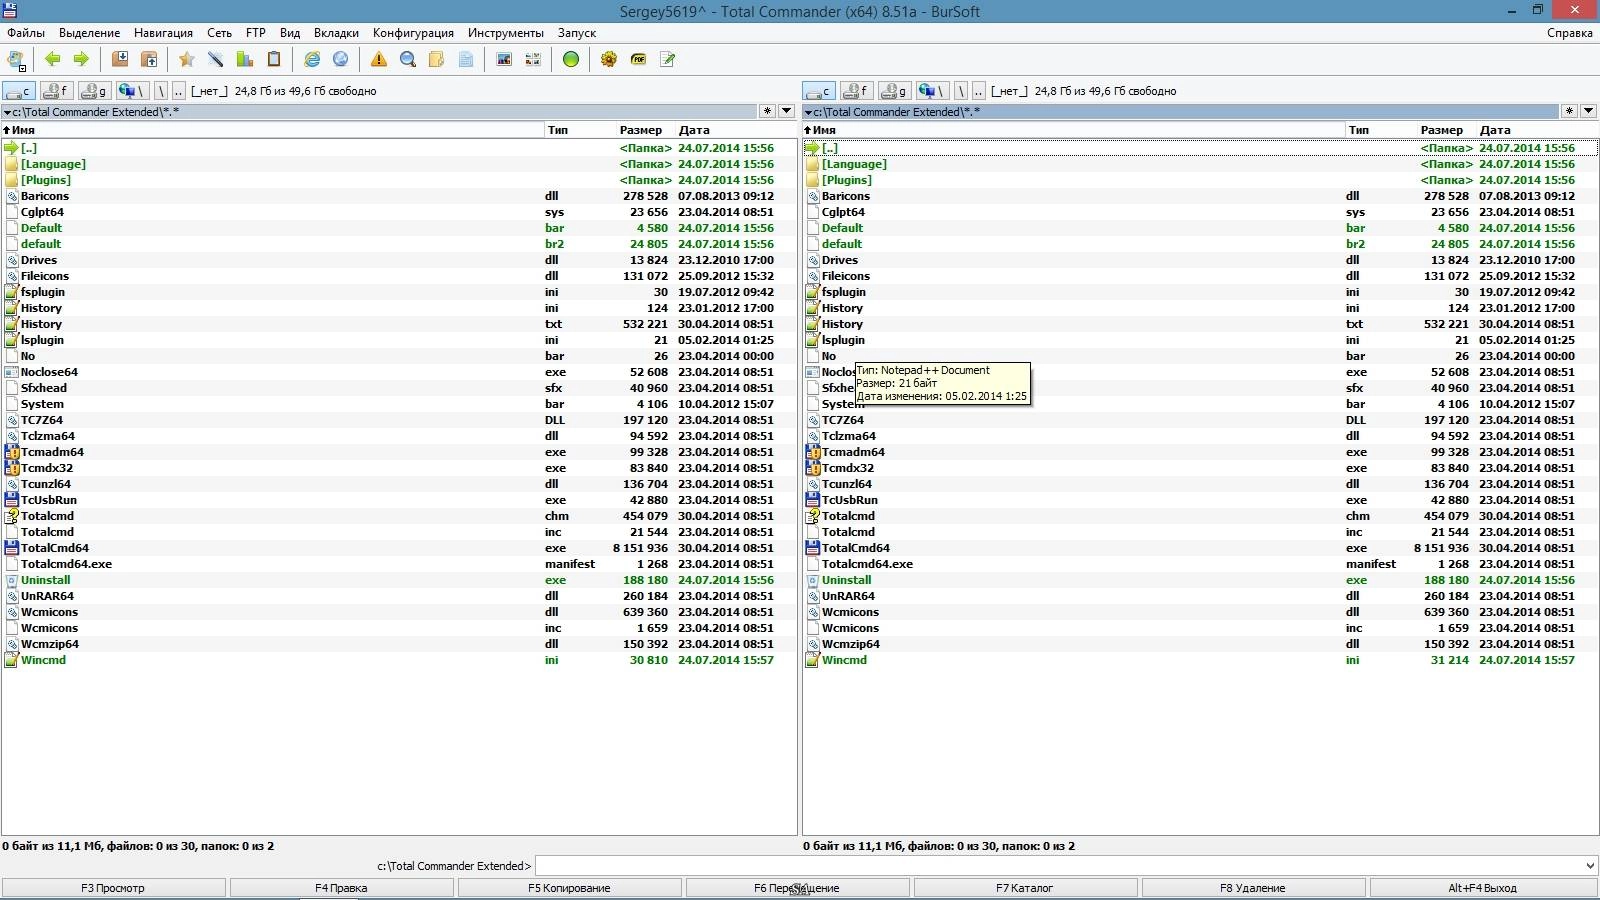Screen dimensions: 1600x900
Task: Open the Конфигурация menu
Action: click(413, 33)
